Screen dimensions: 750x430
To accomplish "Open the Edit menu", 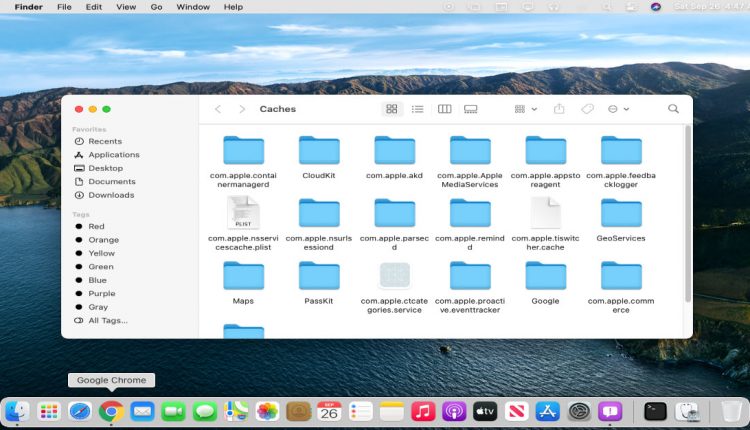I will [x=94, y=7].
